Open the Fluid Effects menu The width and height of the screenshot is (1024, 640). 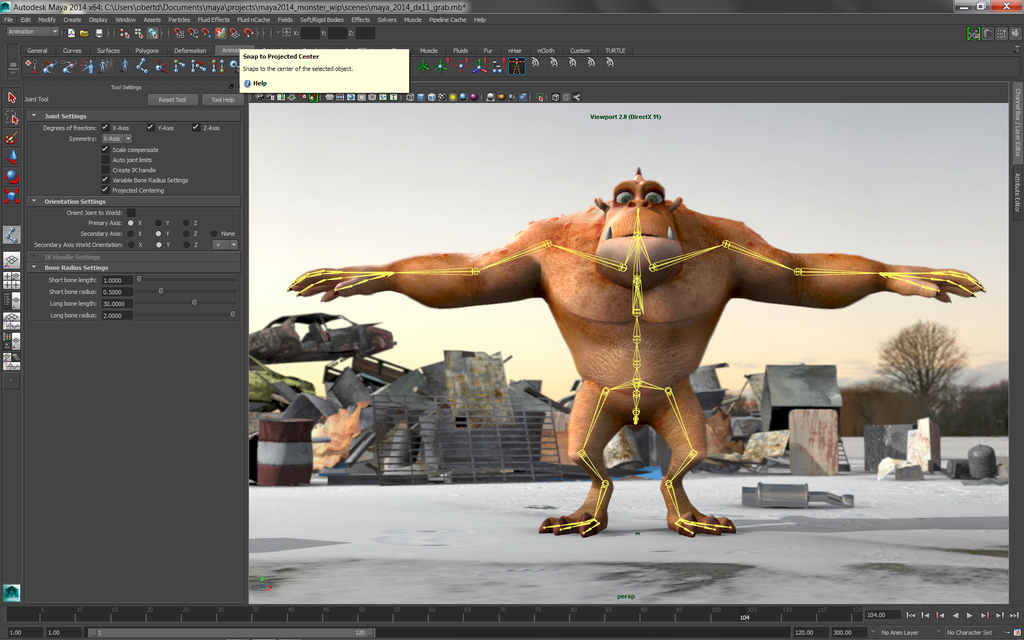click(x=214, y=20)
